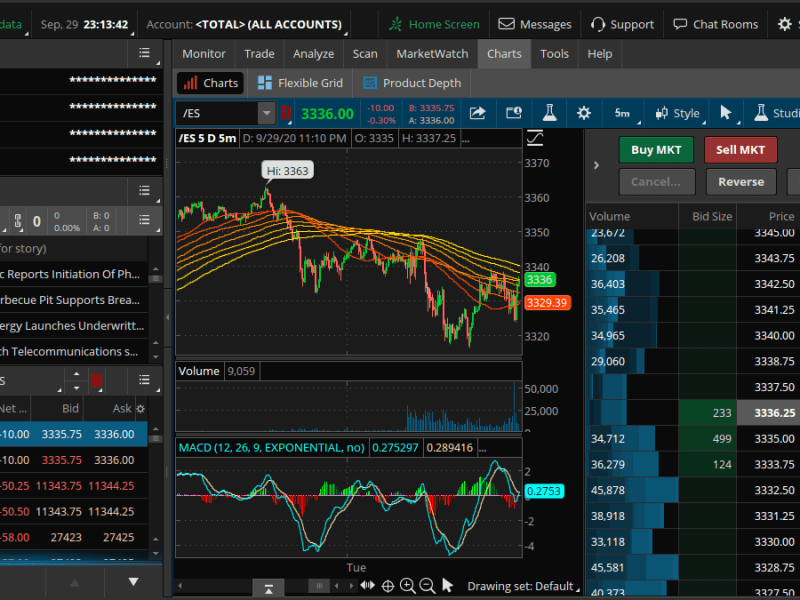
Task: Click the Reverse order button
Action: click(741, 181)
